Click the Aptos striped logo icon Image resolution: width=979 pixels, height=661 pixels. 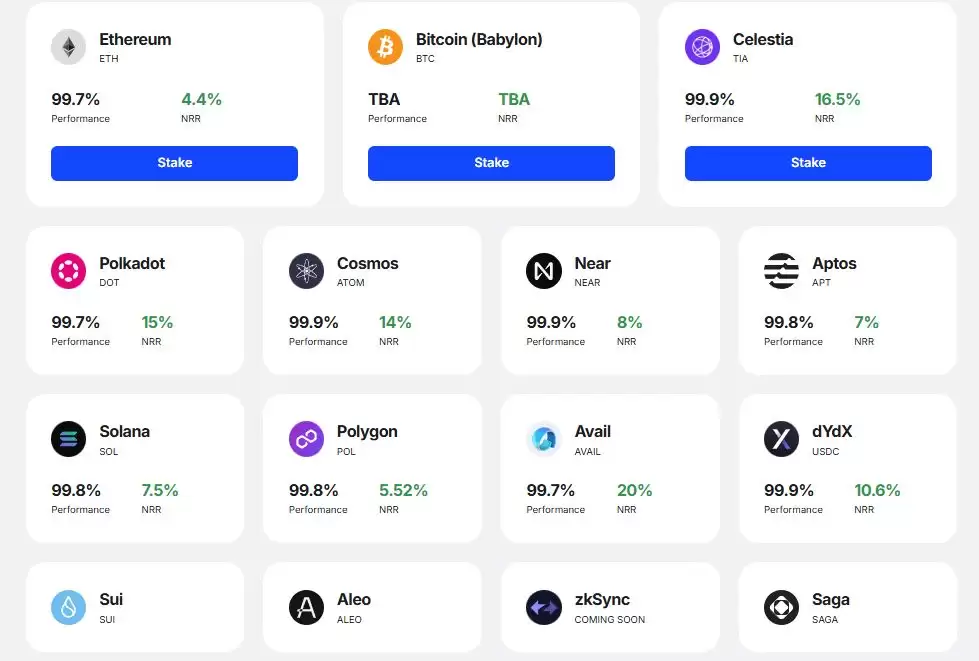(x=781, y=271)
